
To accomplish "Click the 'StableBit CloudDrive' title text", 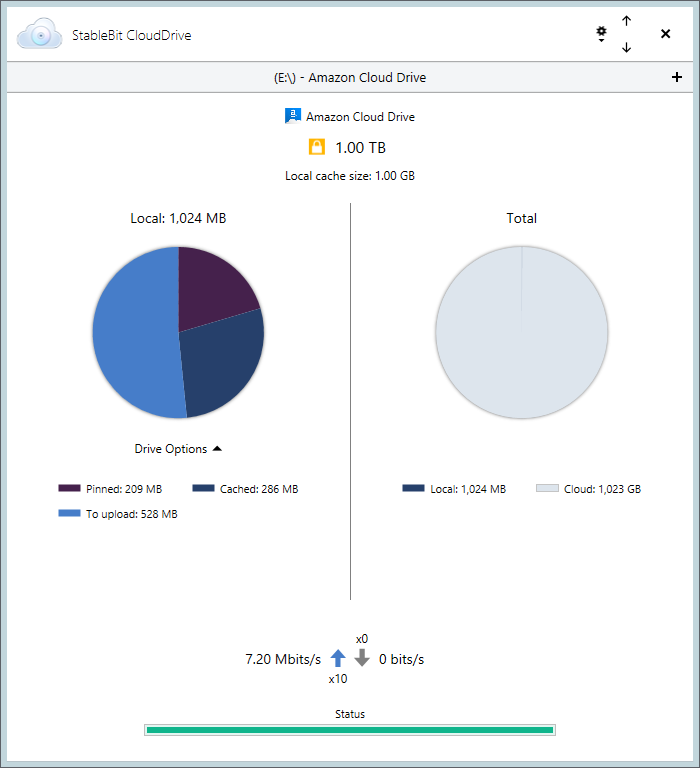I will tap(132, 35).
